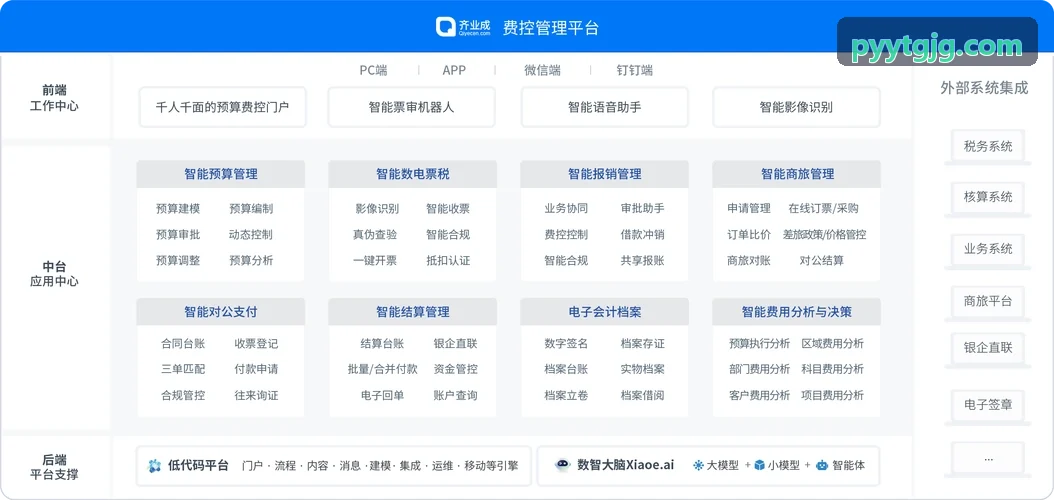
Task: Click the 档案存证 item
Action: coord(643,343)
